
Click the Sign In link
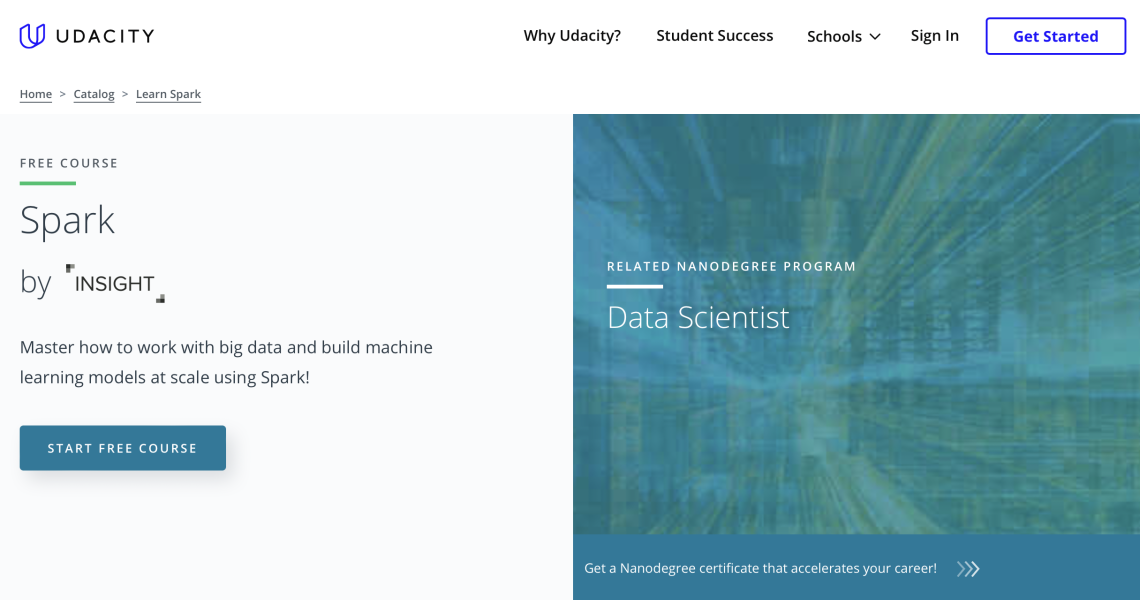(934, 36)
